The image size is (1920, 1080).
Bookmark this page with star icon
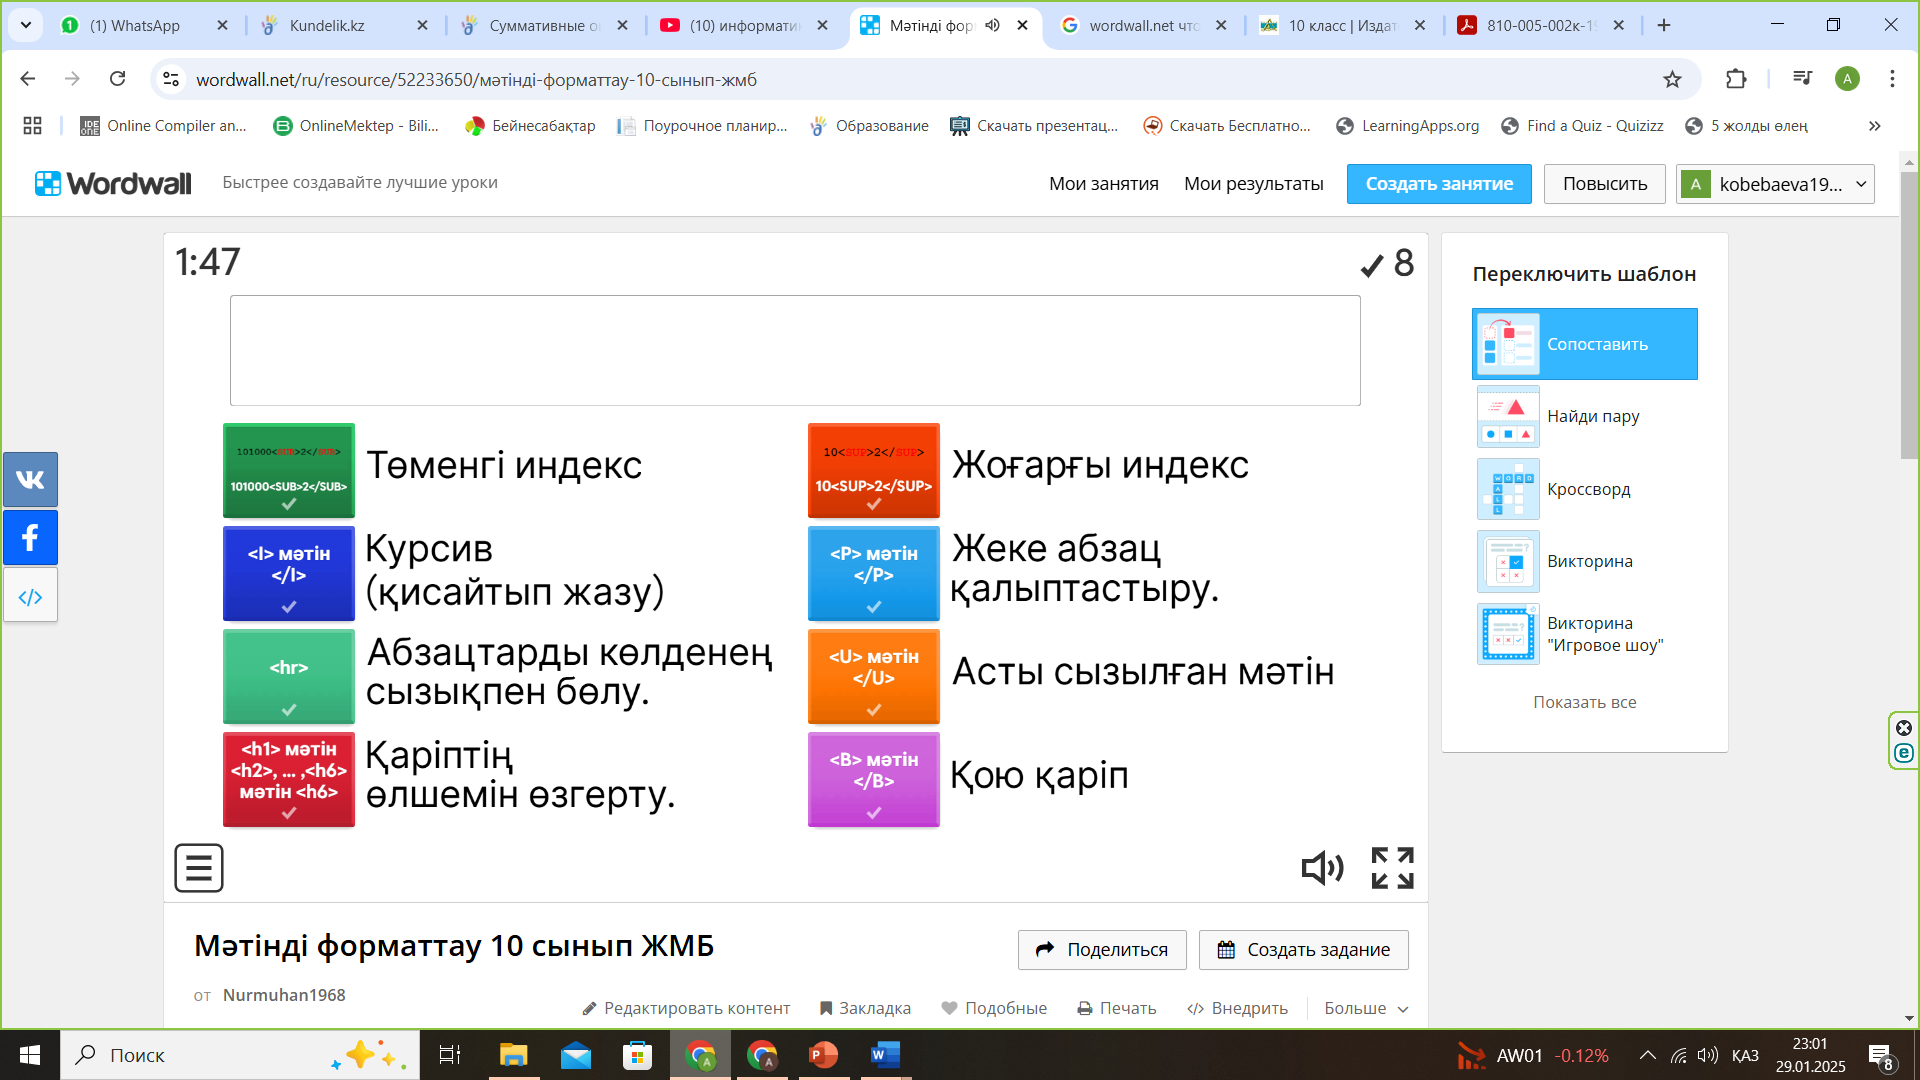pos(1672,79)
